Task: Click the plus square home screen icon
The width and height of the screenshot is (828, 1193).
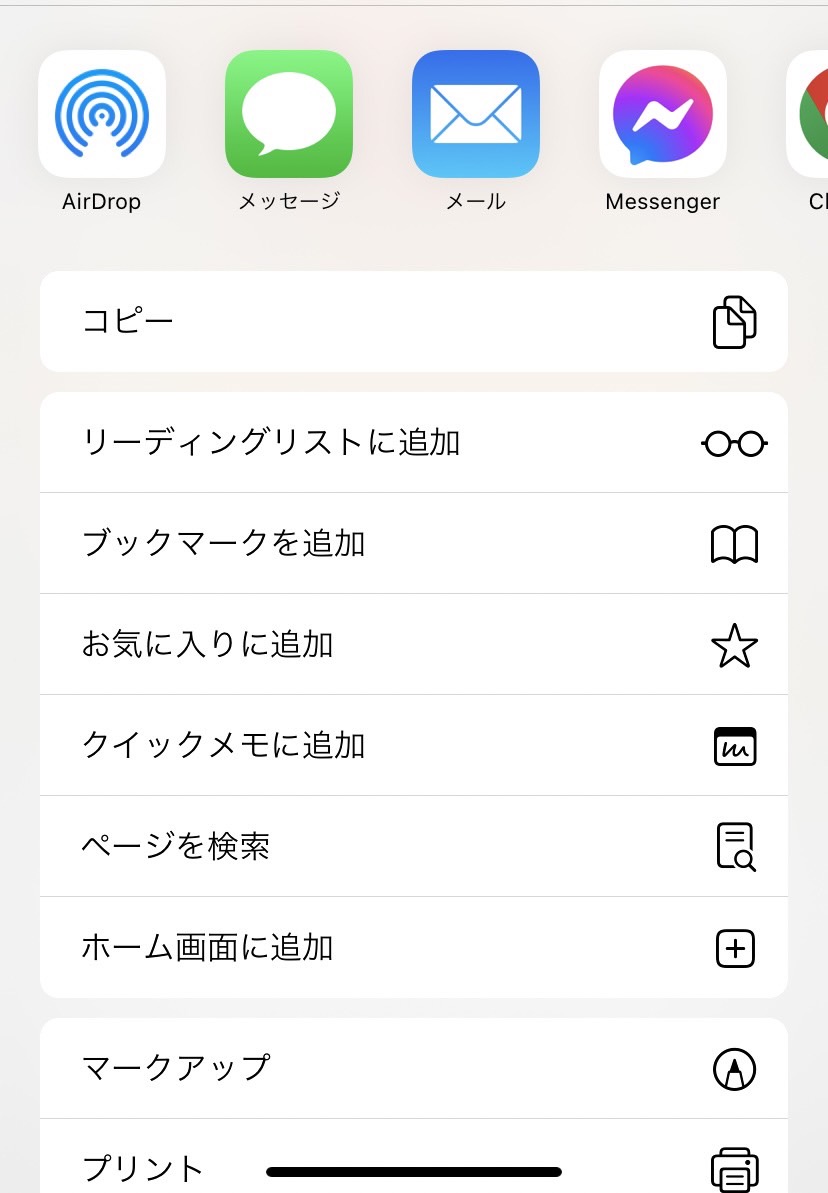Action: (x=735, y=948)
